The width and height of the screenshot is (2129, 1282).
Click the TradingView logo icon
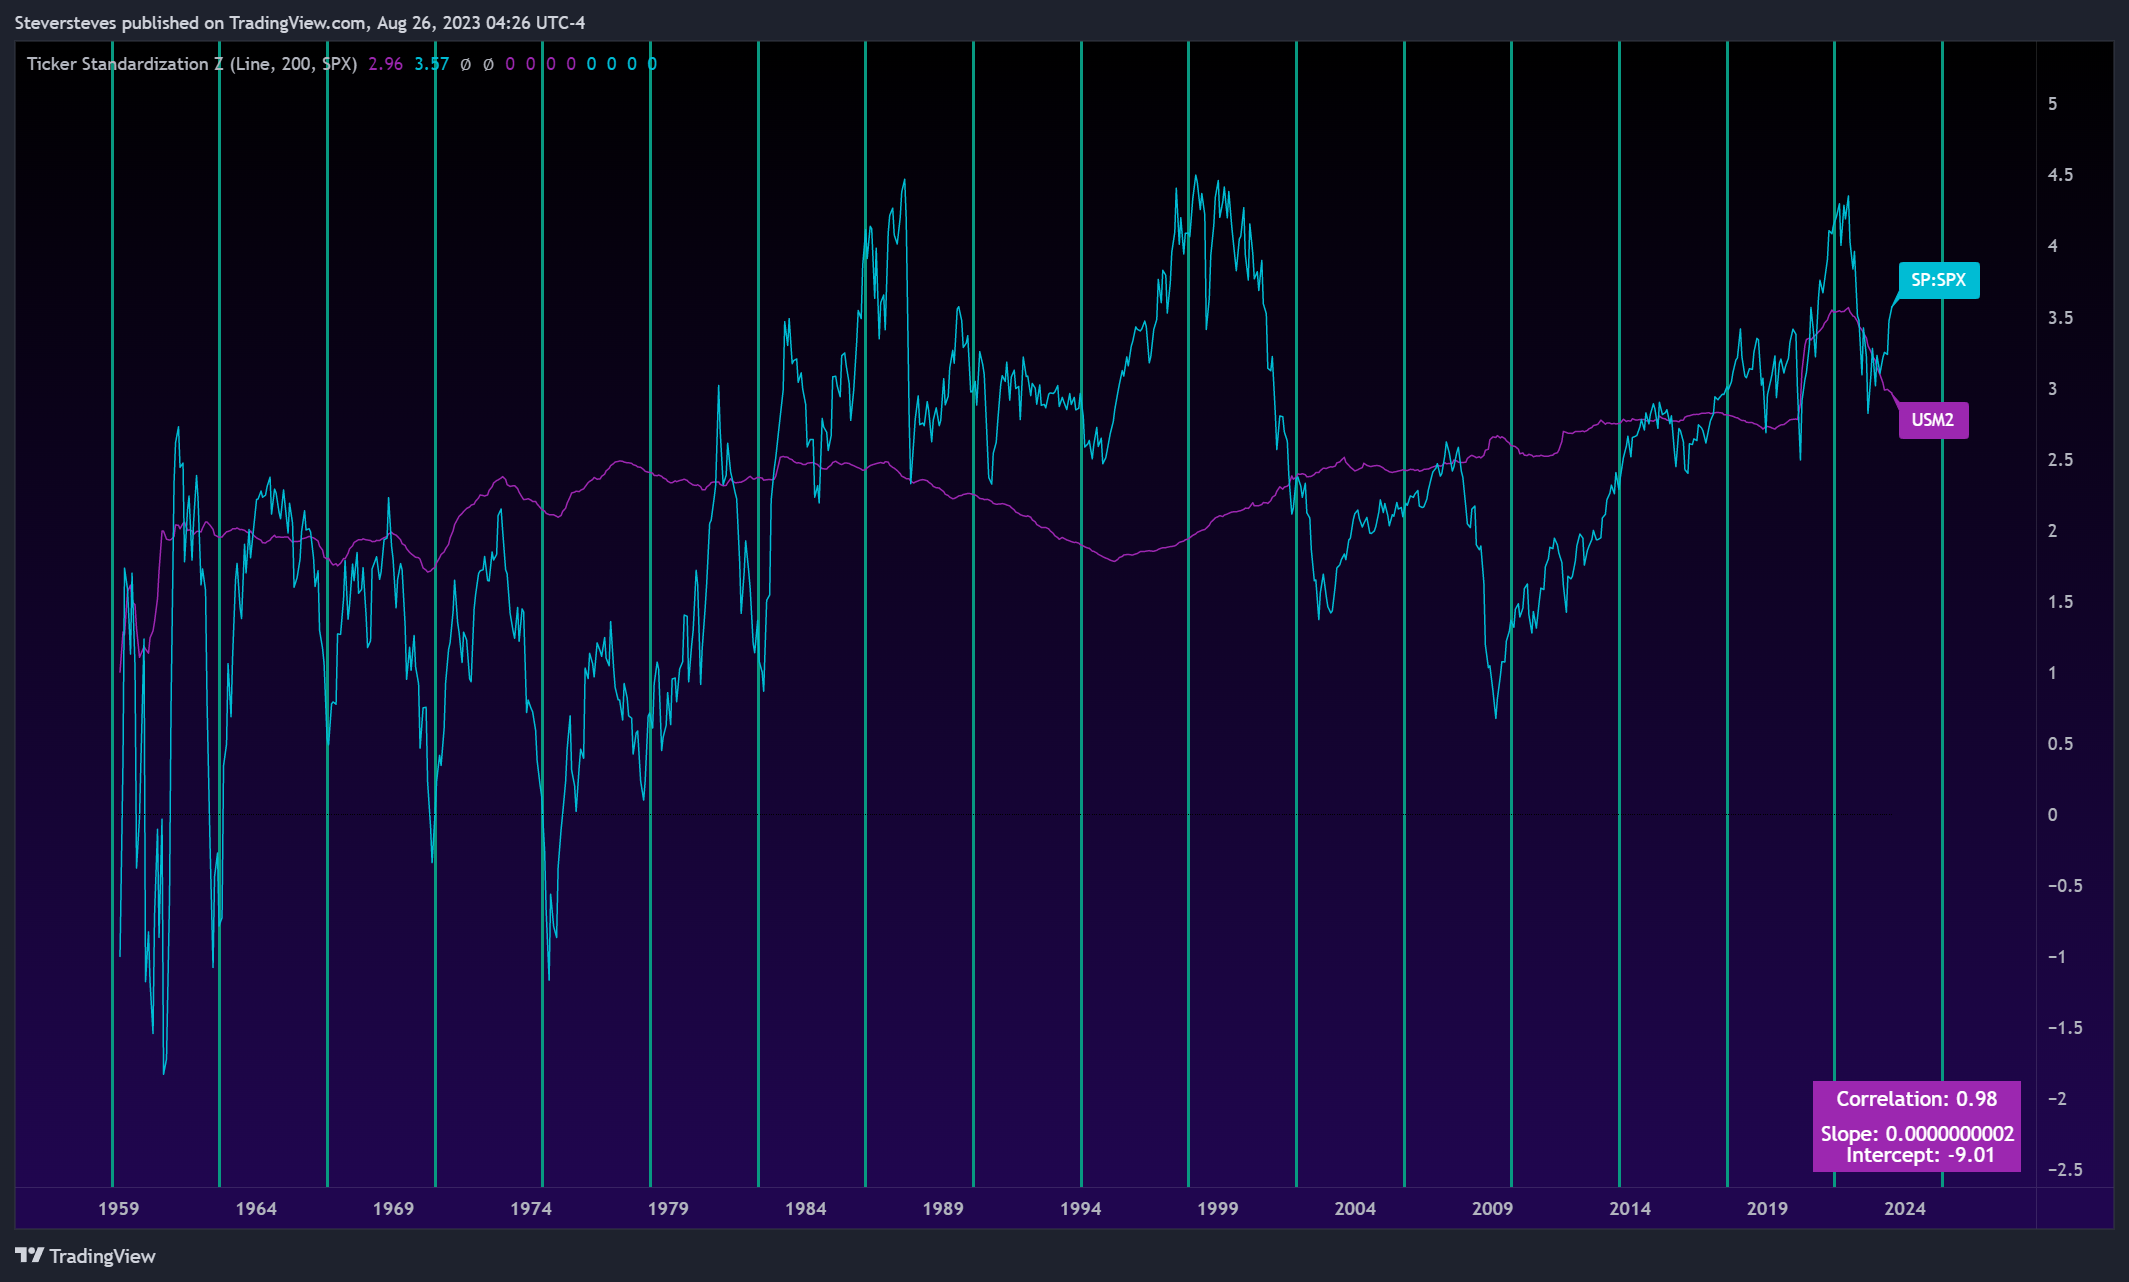[x=30, y=1255]
